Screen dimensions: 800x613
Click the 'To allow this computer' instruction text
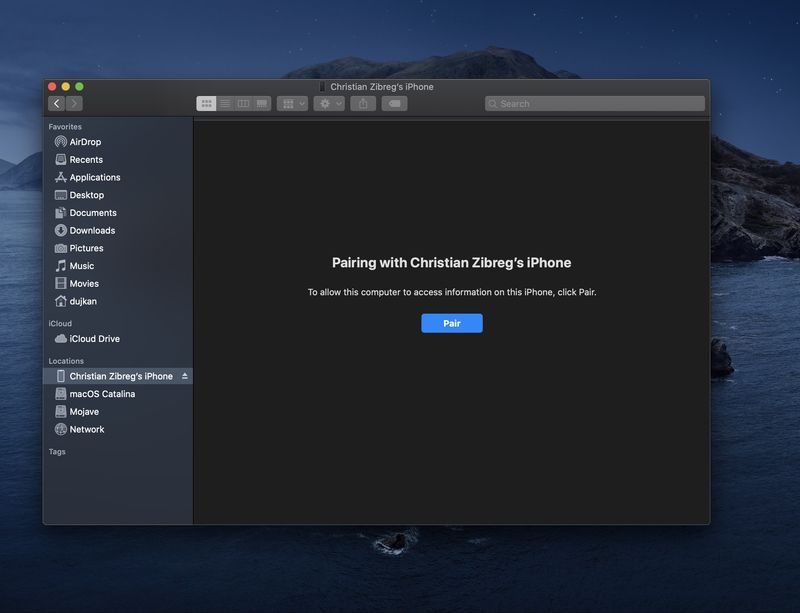click(452, 292)
